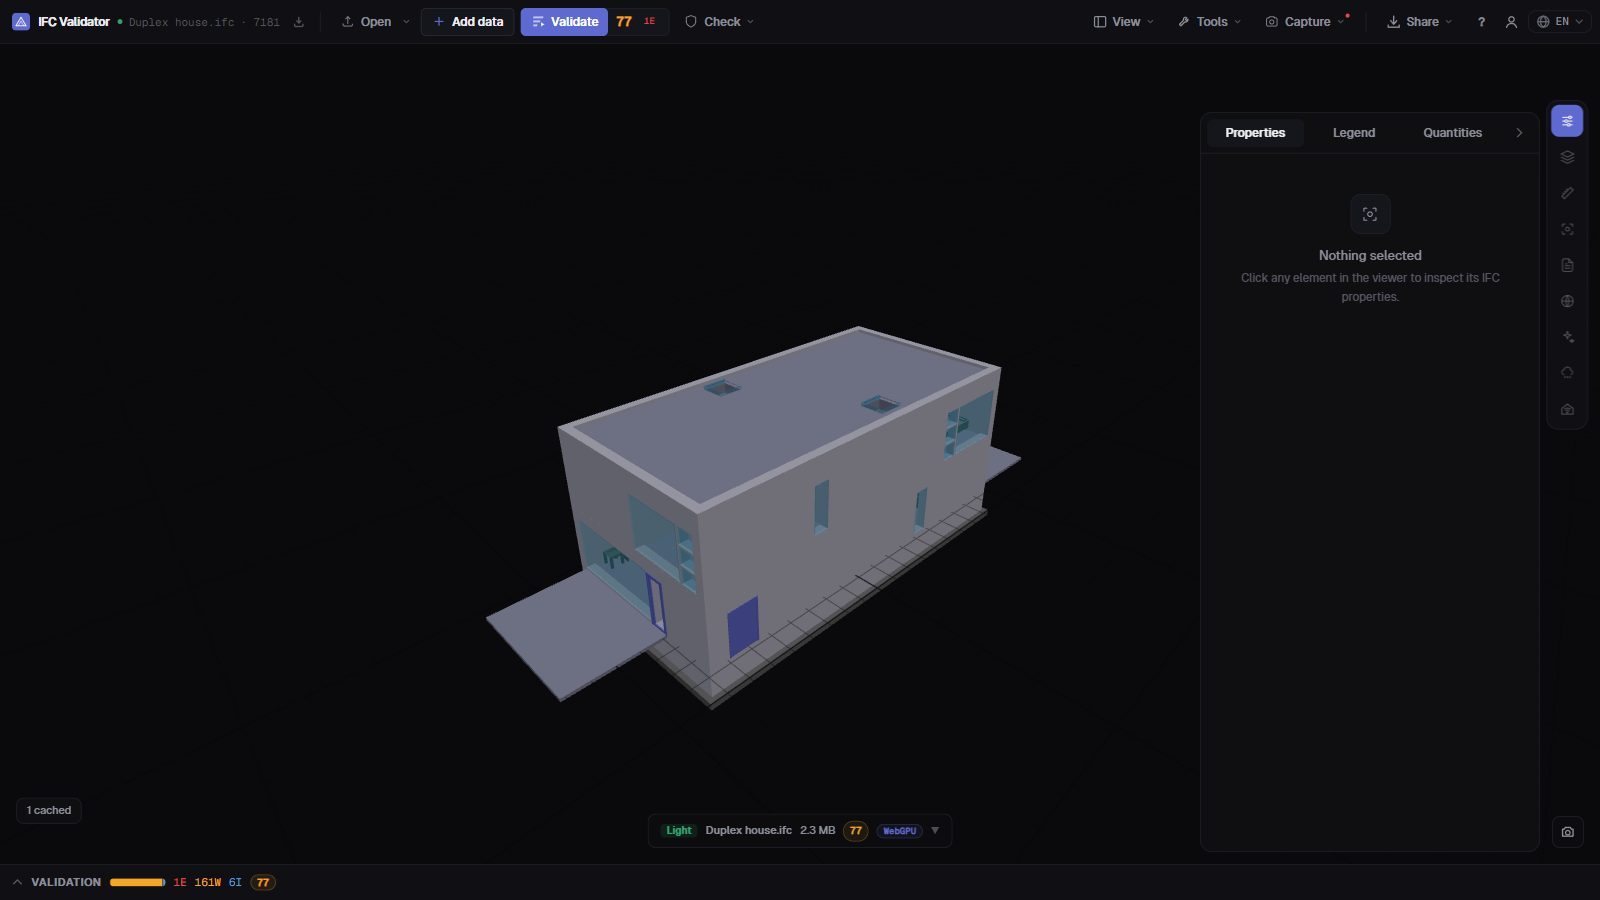The width and height of the screenshot is (1600, 900).
Task: Click the Validate button
Action: tap(564, 22)
